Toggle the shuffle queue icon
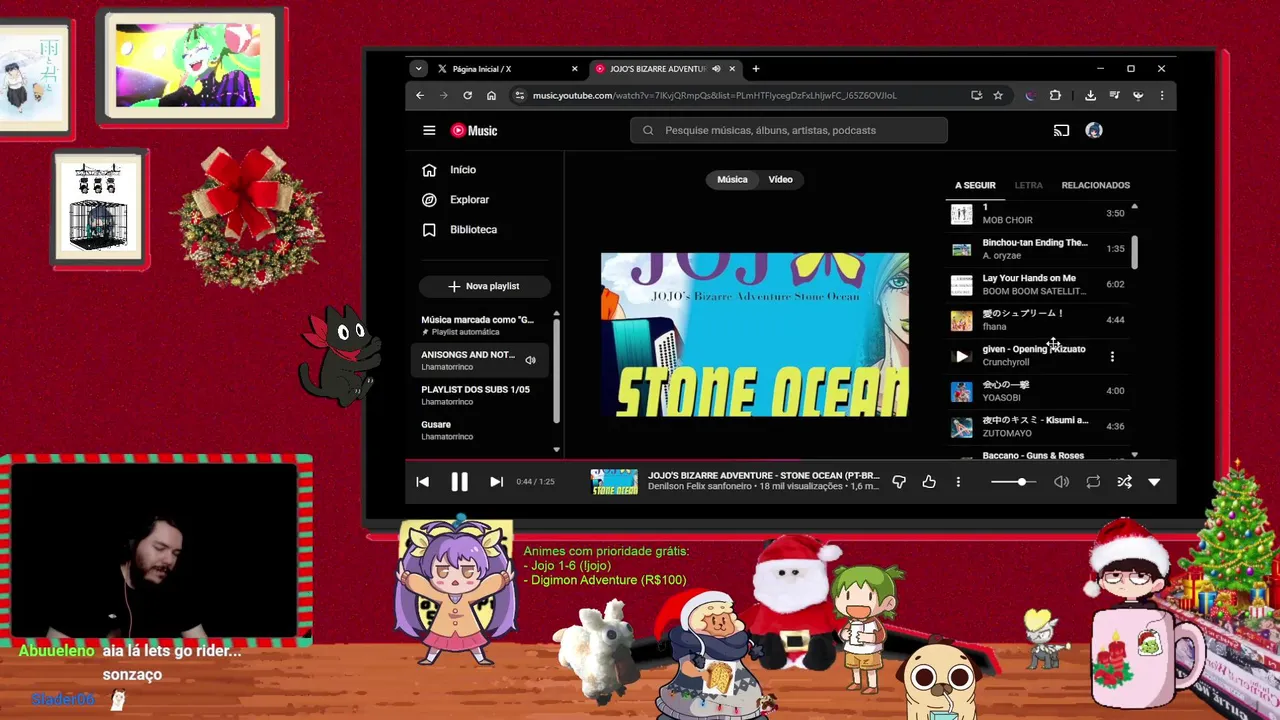1280x720 pixels. tap(1124, 482)
